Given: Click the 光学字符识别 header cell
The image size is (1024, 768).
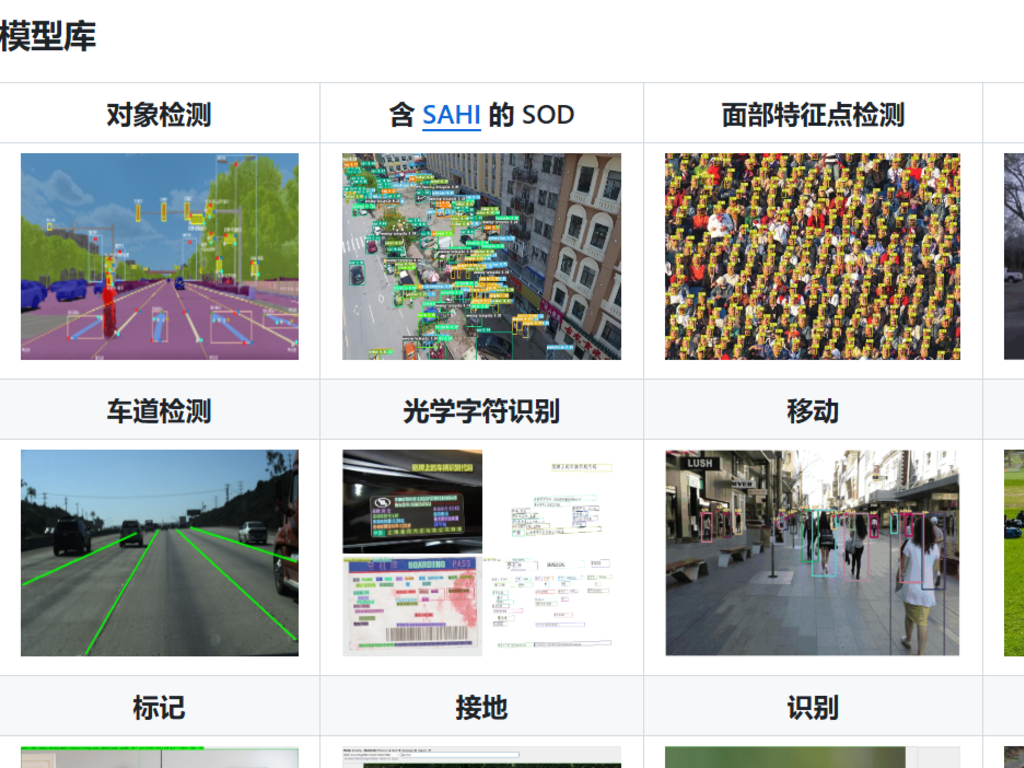Looking at the screenshot, I should coord(481,411).
